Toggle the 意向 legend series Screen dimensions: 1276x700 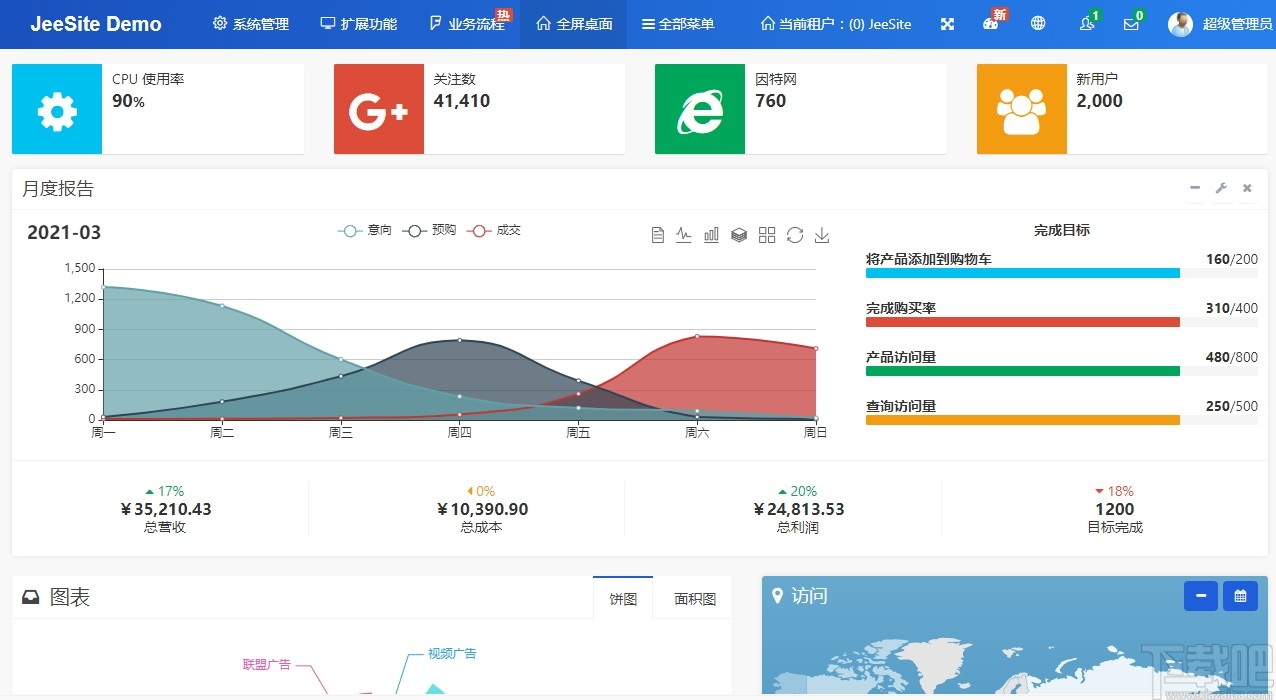pyautogui.click(x=364, y=230)
